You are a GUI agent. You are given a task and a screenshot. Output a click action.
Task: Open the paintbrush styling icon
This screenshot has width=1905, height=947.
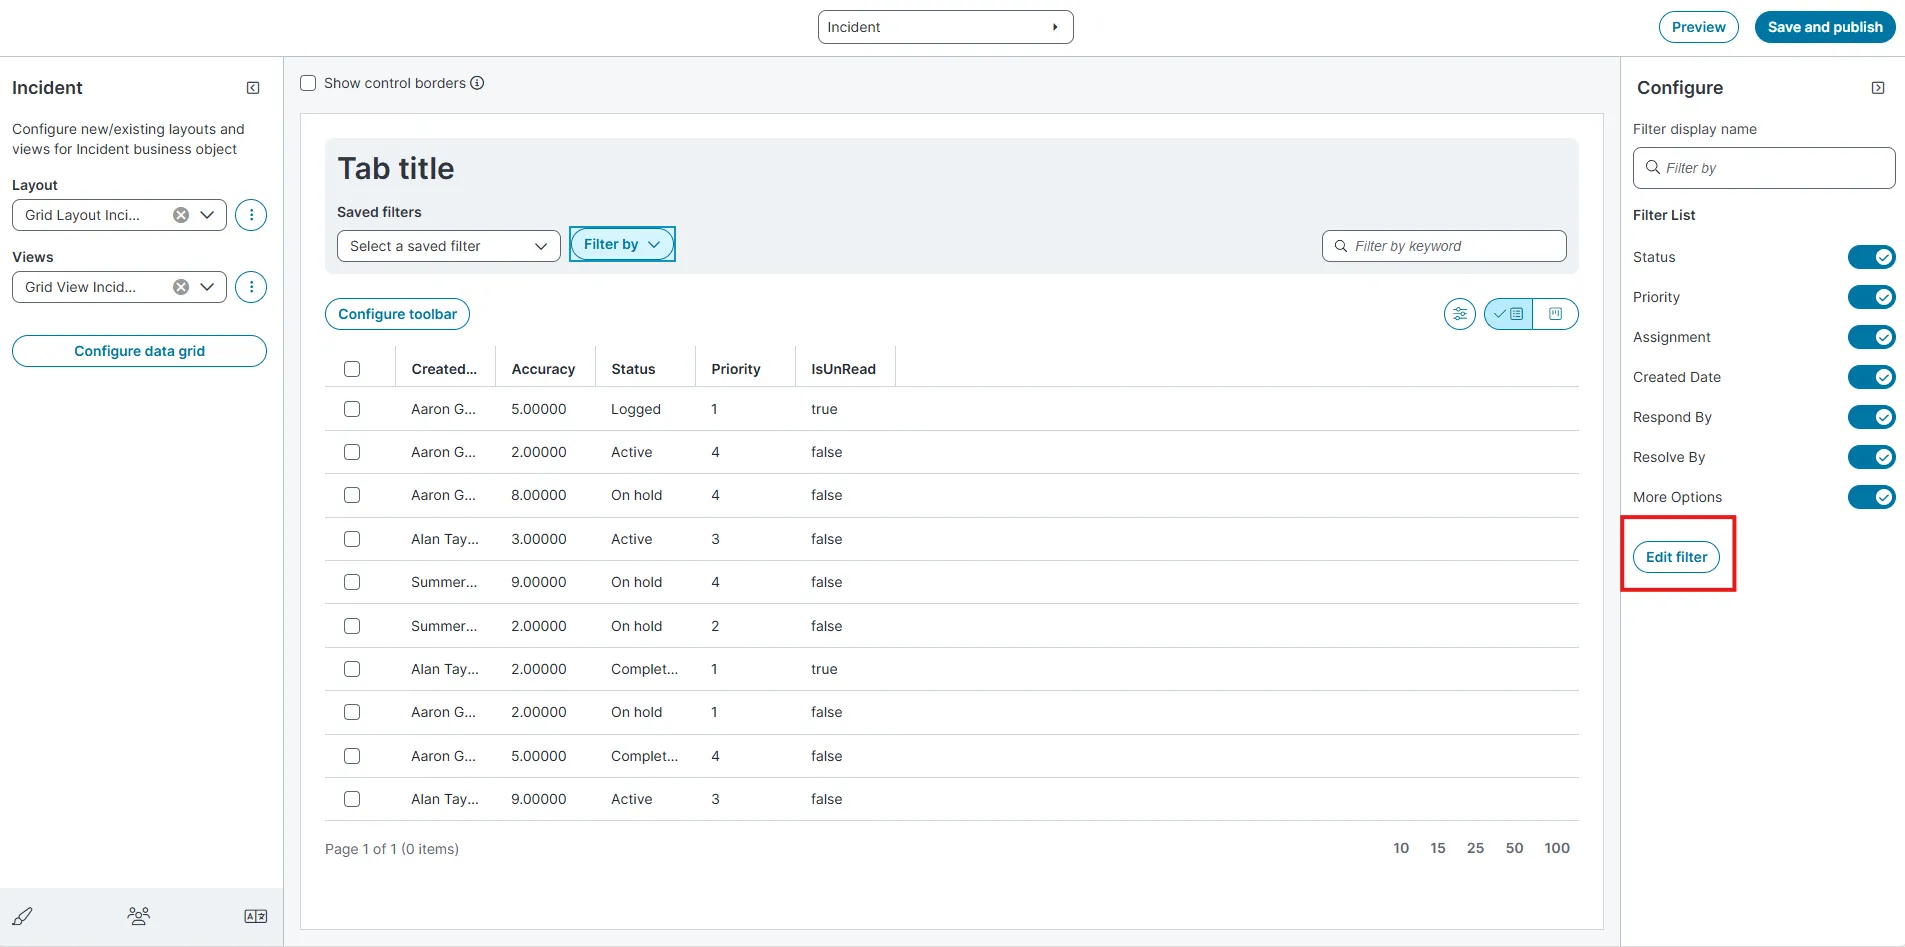23,916
